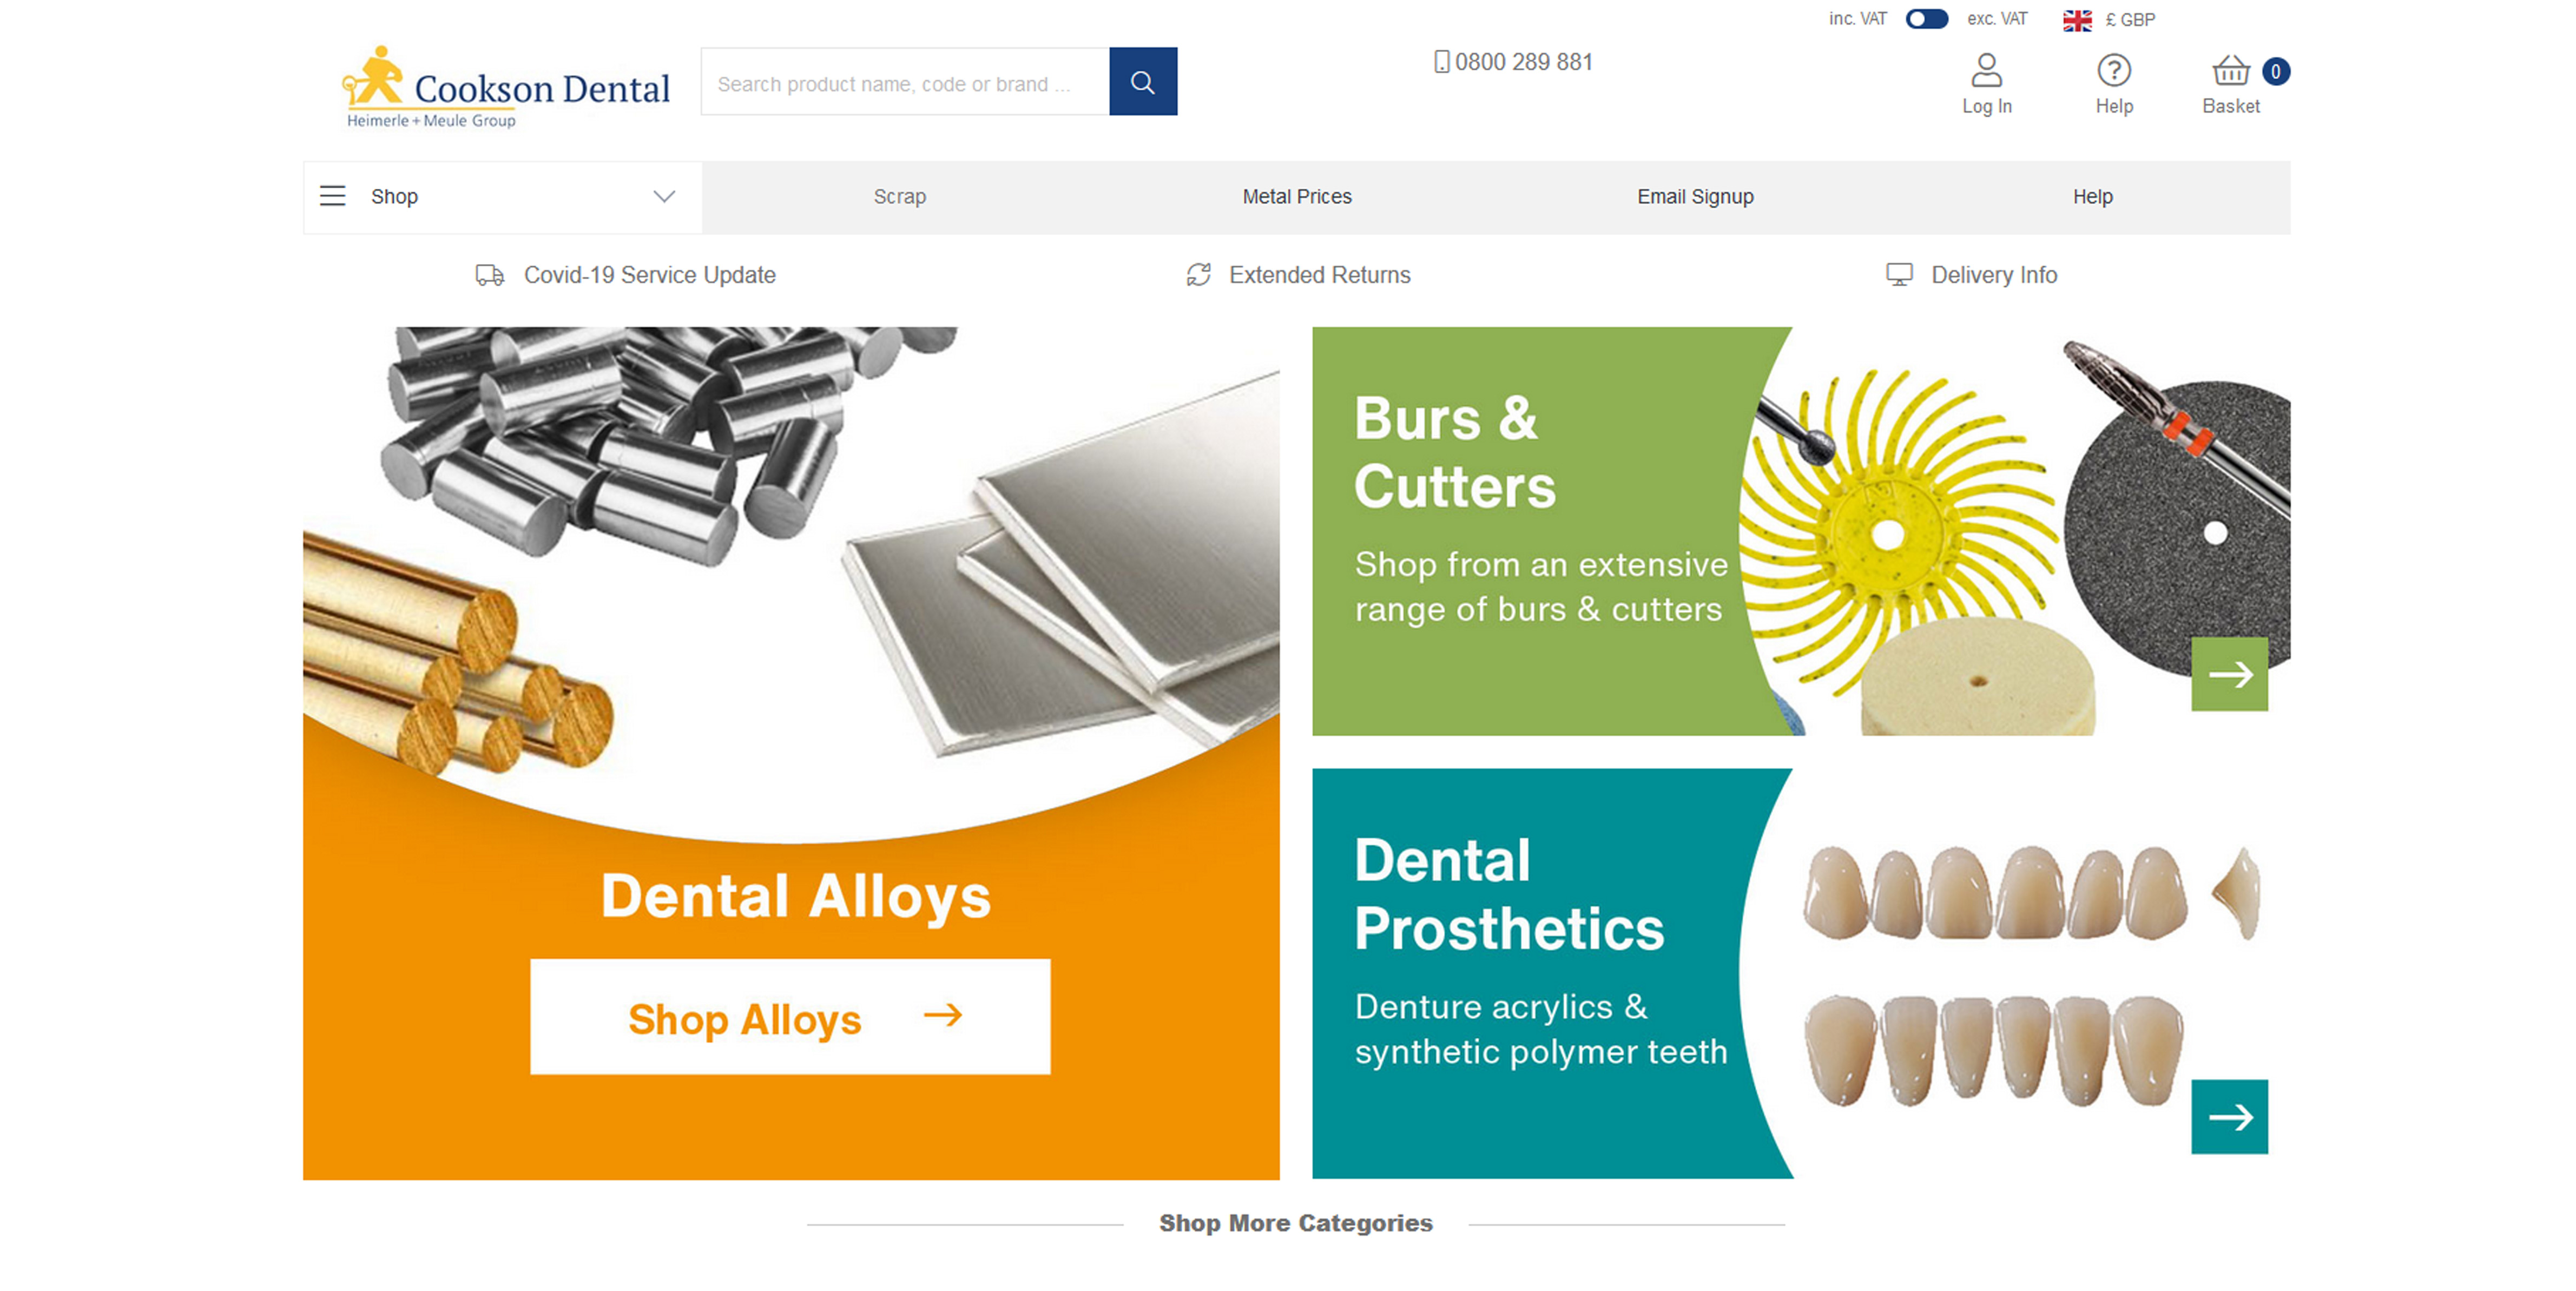Image resolution: width=2576 pixels, height=1291 pixels.
Task: Open the hamburger menu icon beside Shop
Action: tap(332, 196)
